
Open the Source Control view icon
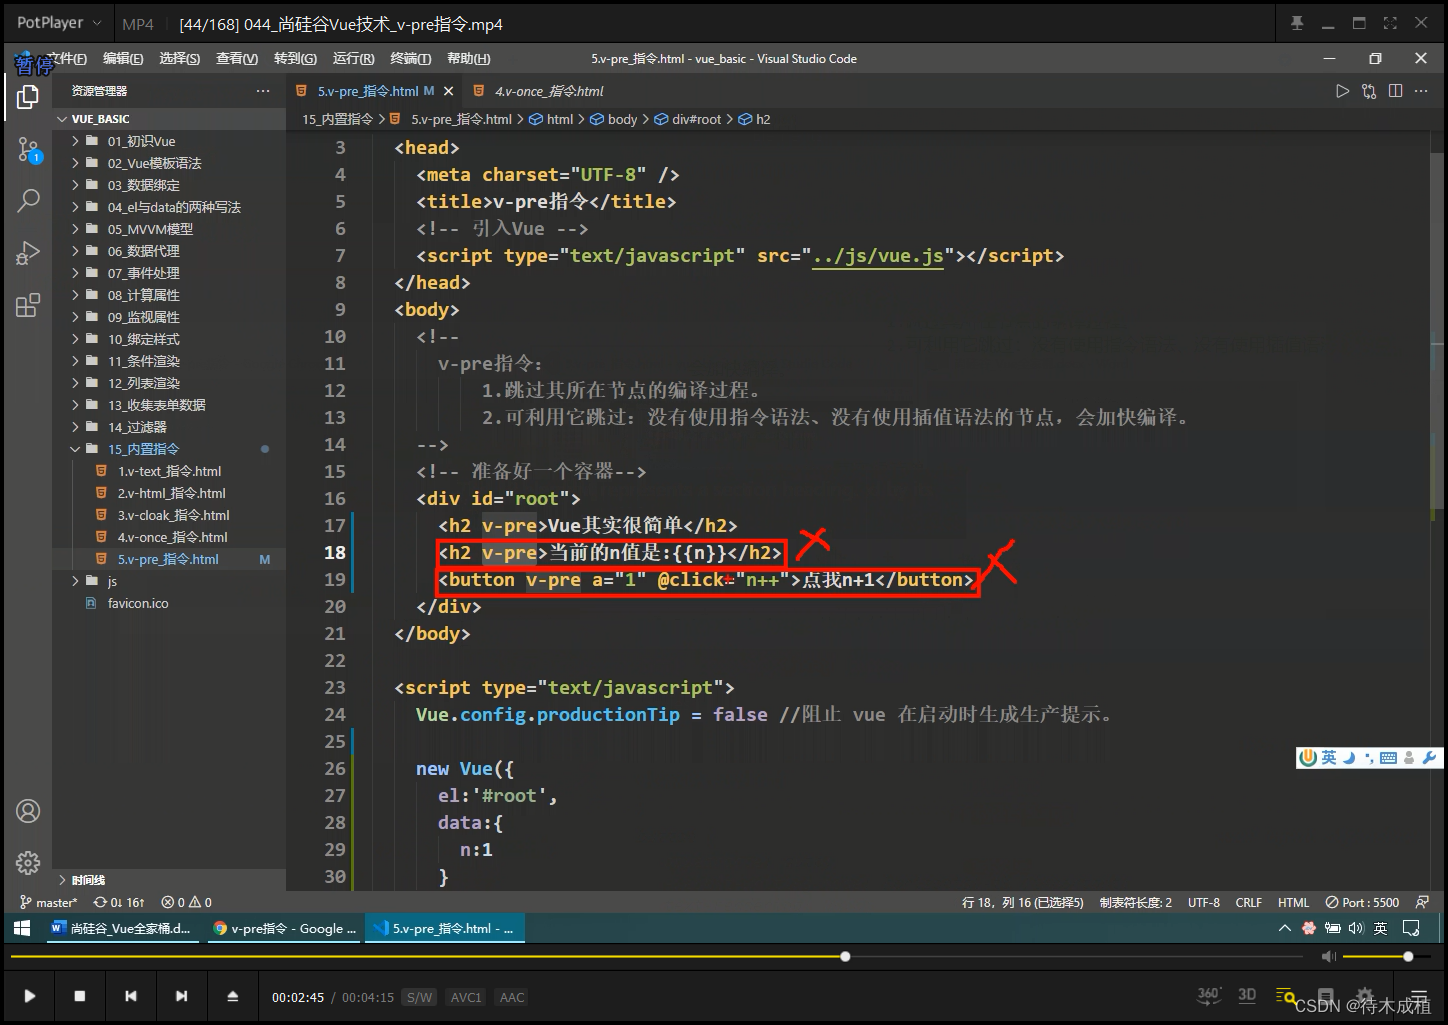pyautogui.click(x=28, y=151)
